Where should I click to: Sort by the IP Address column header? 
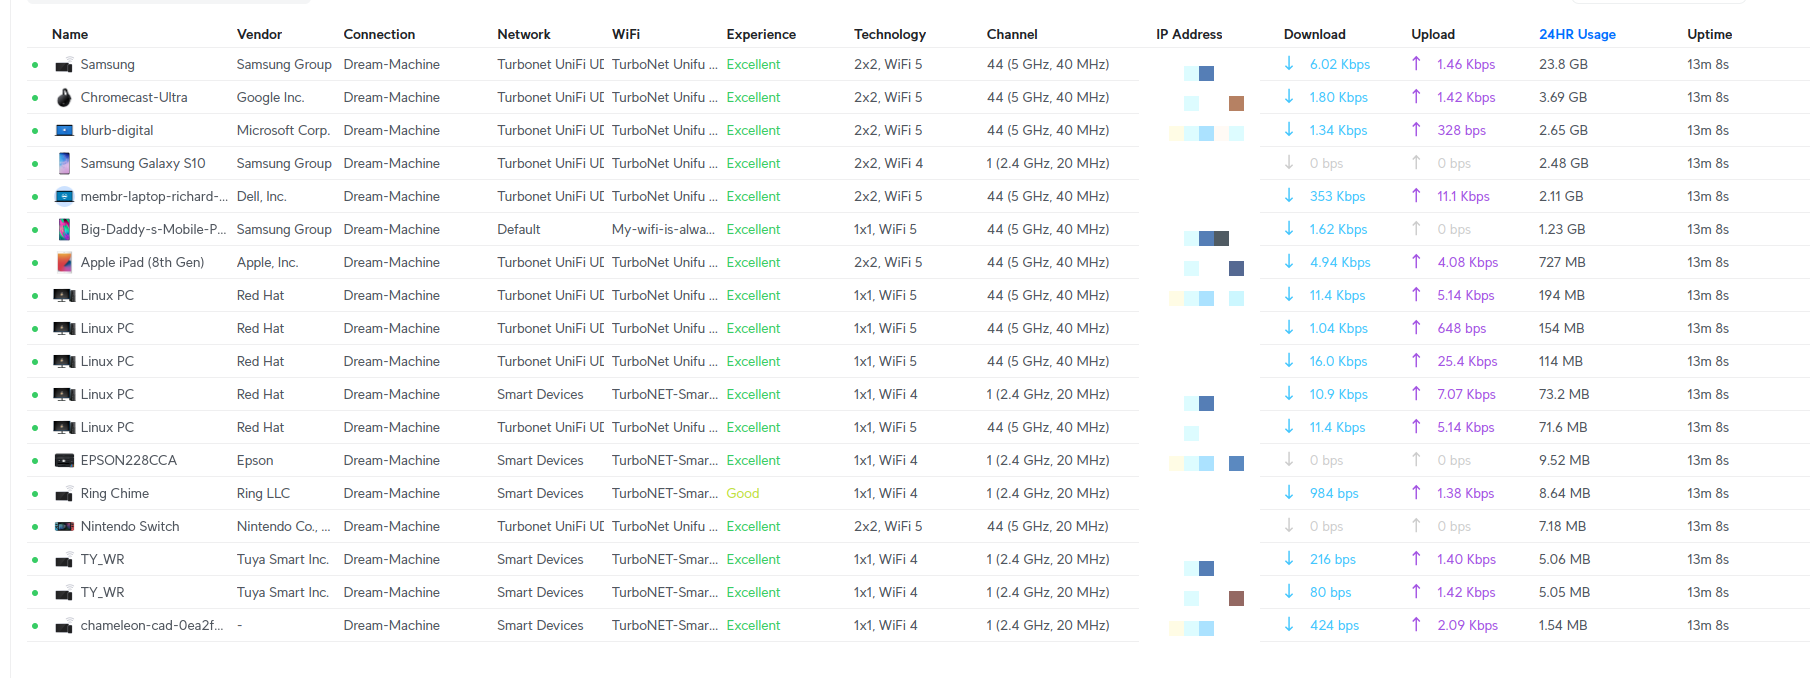pos(1189,34)
